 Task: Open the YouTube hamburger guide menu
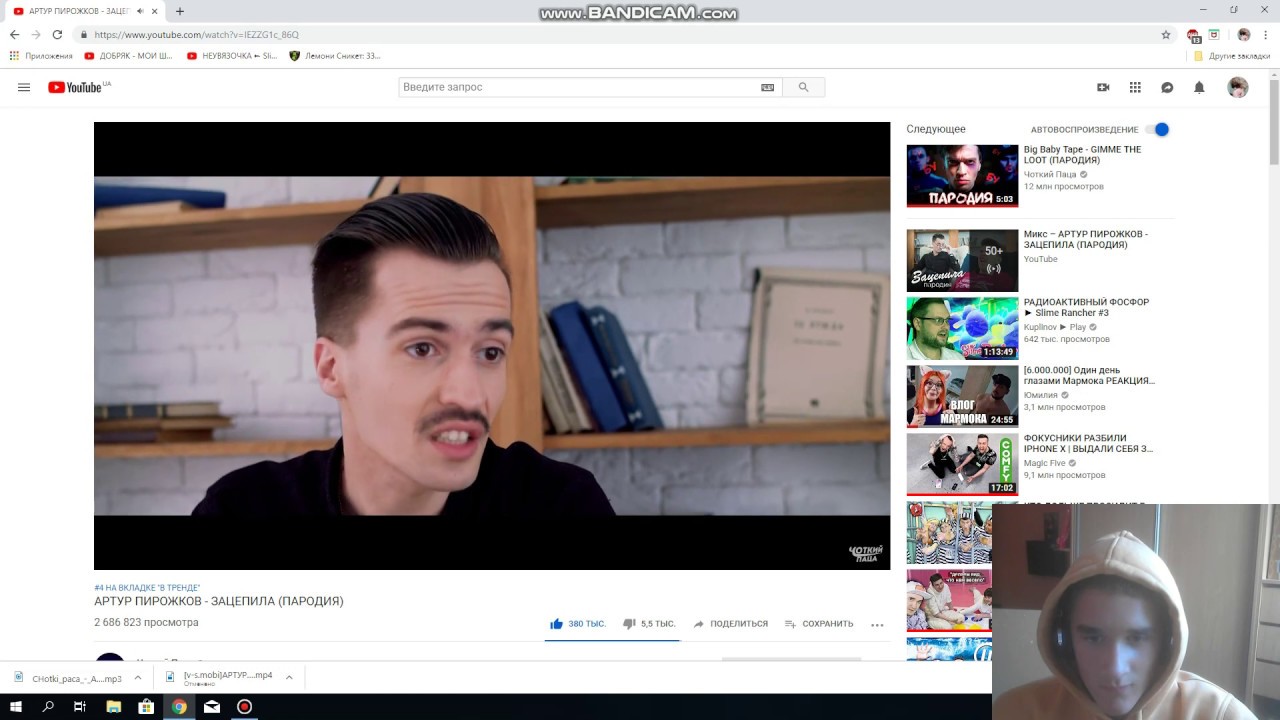click(24, 87)
